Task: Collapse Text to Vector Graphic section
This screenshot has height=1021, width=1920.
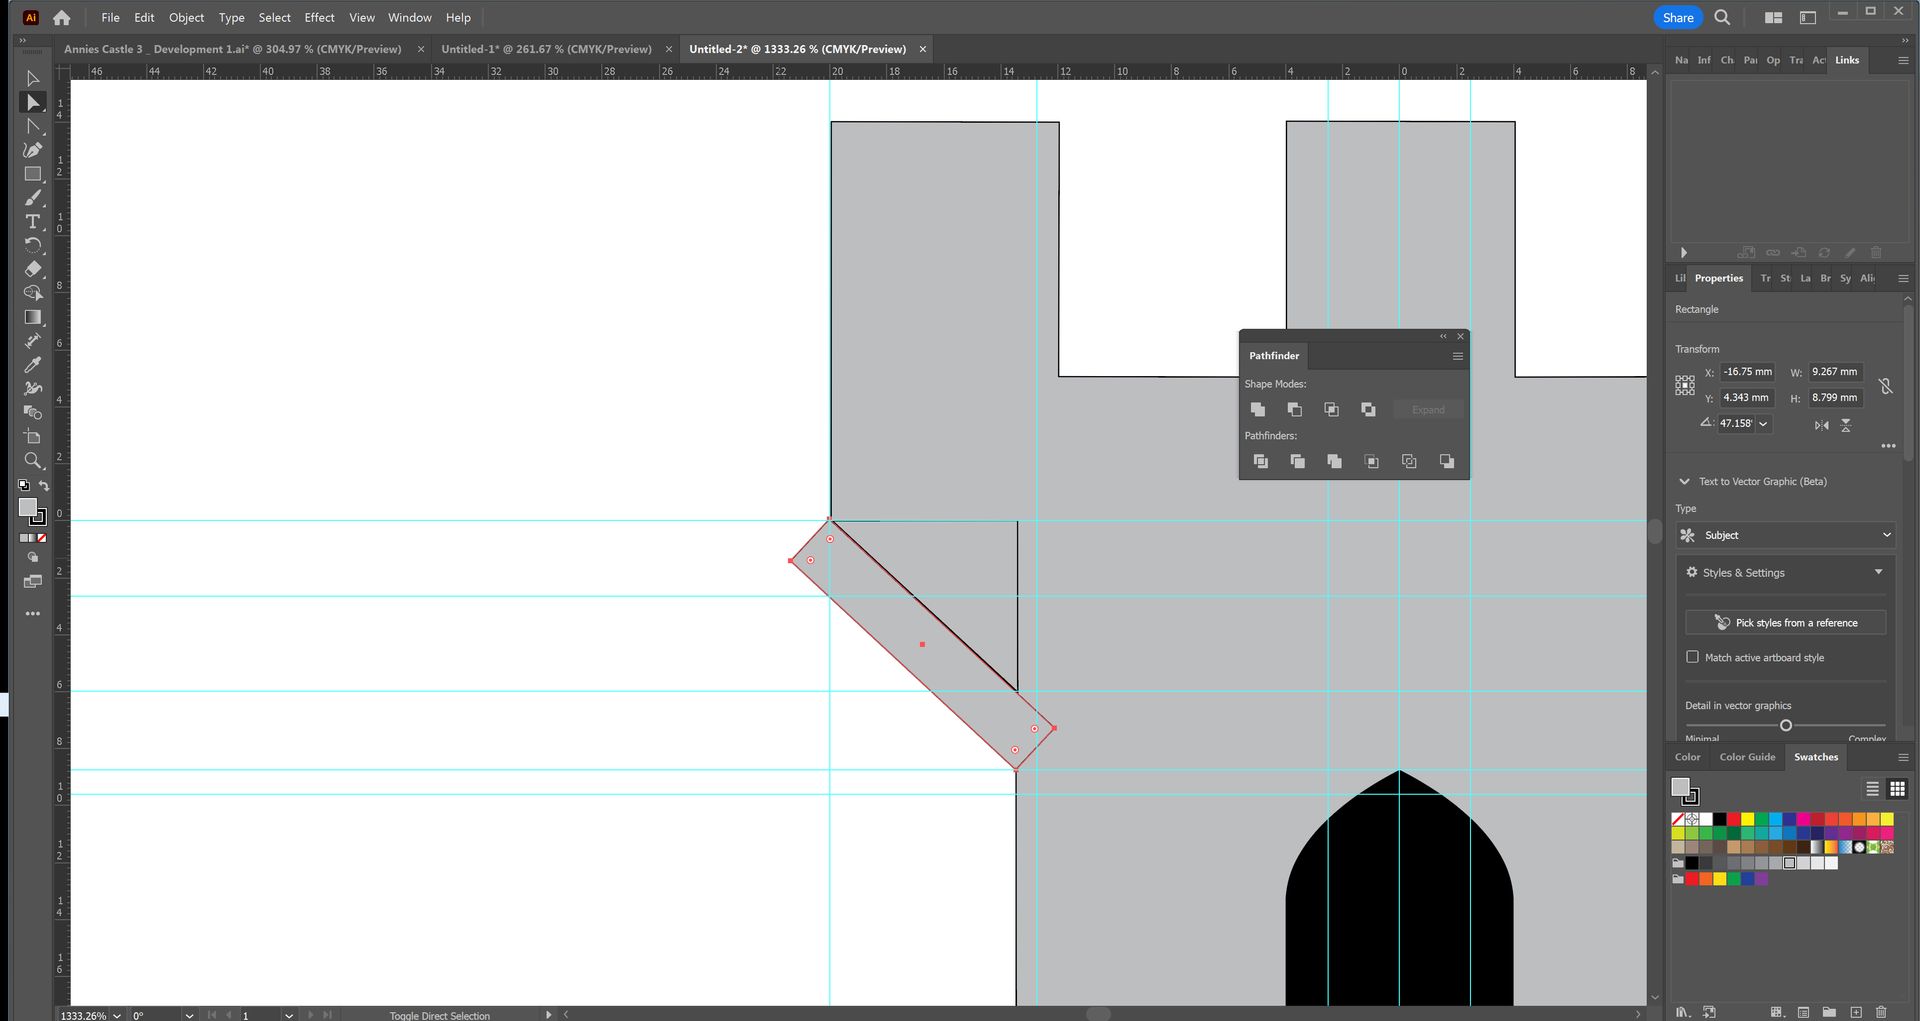Action: (1684, 482)
